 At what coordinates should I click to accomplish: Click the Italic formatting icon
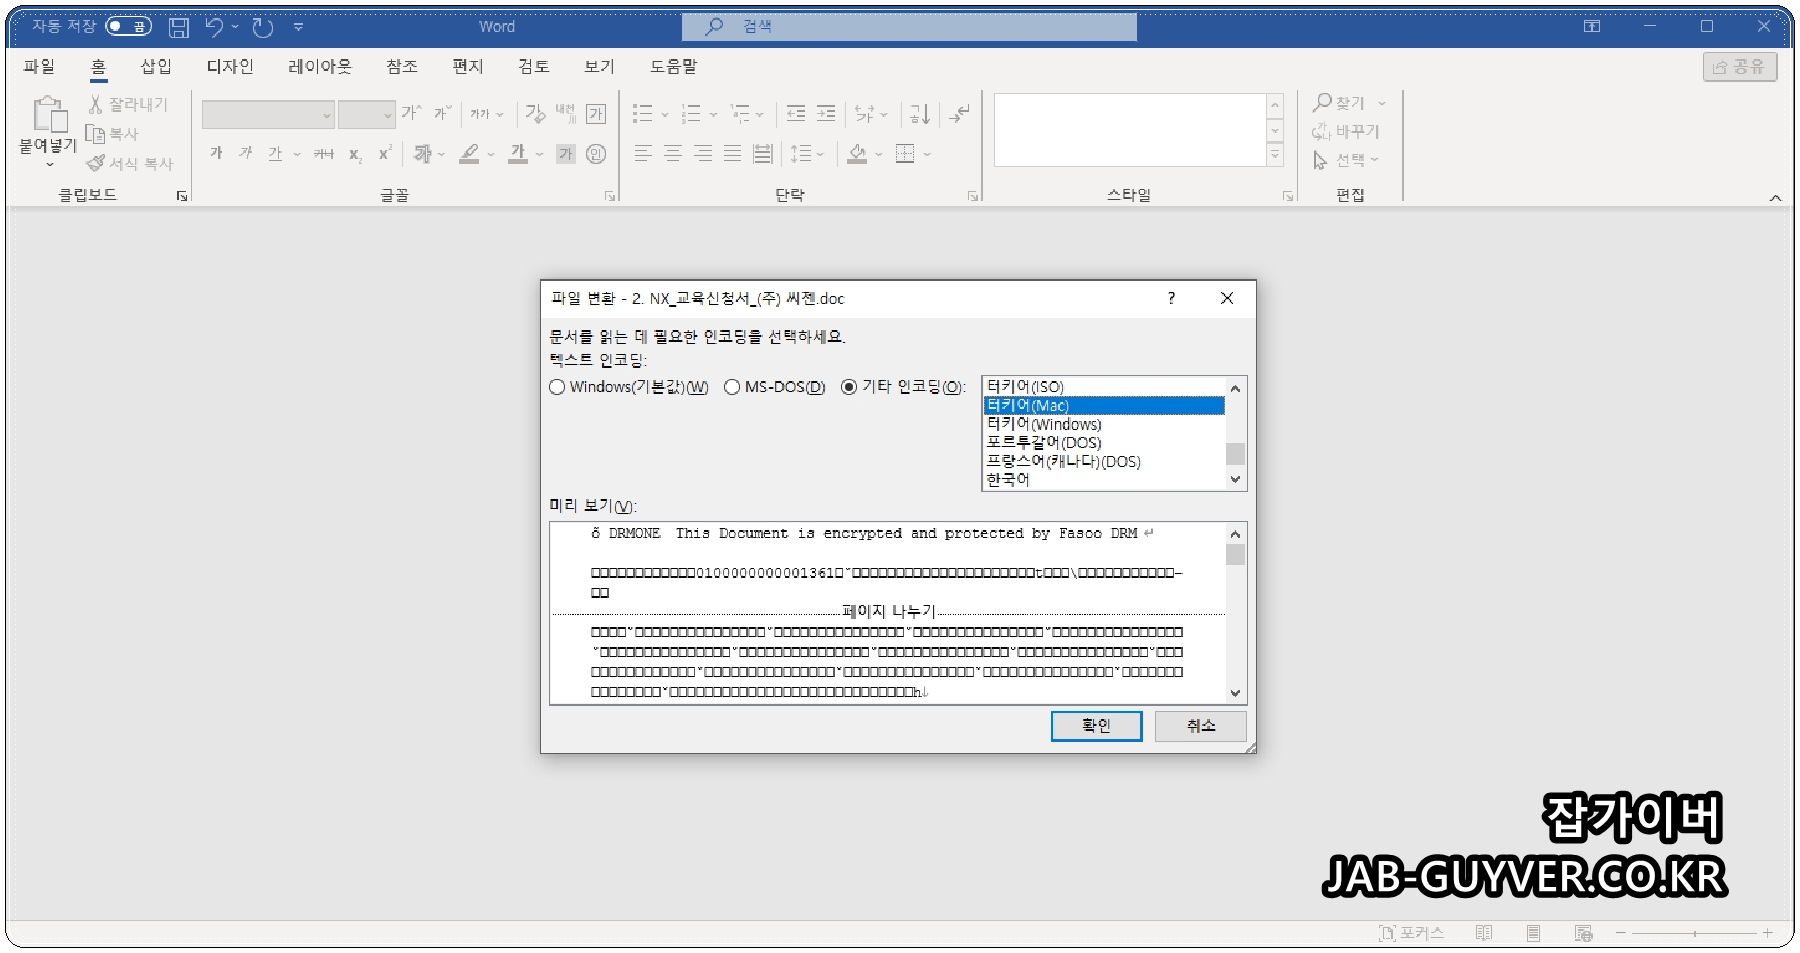[245, 153]
